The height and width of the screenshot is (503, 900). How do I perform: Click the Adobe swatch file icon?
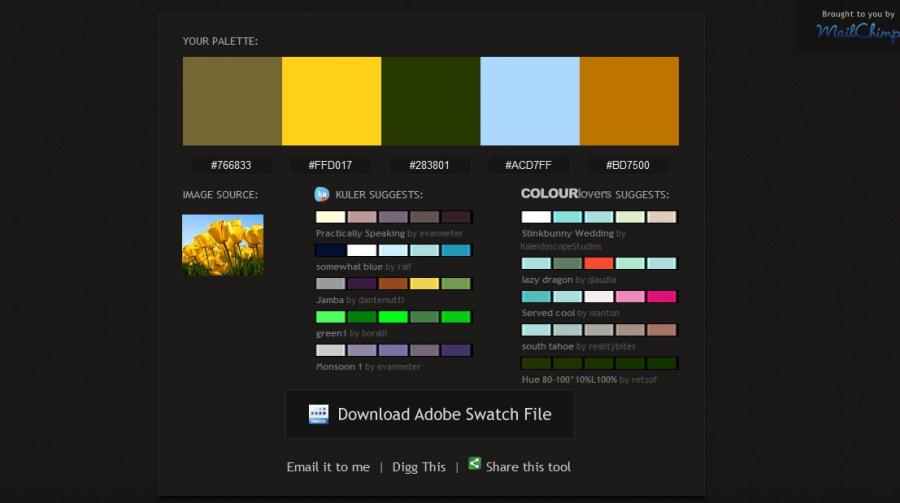pyautogui.click(x=319, y=414)
